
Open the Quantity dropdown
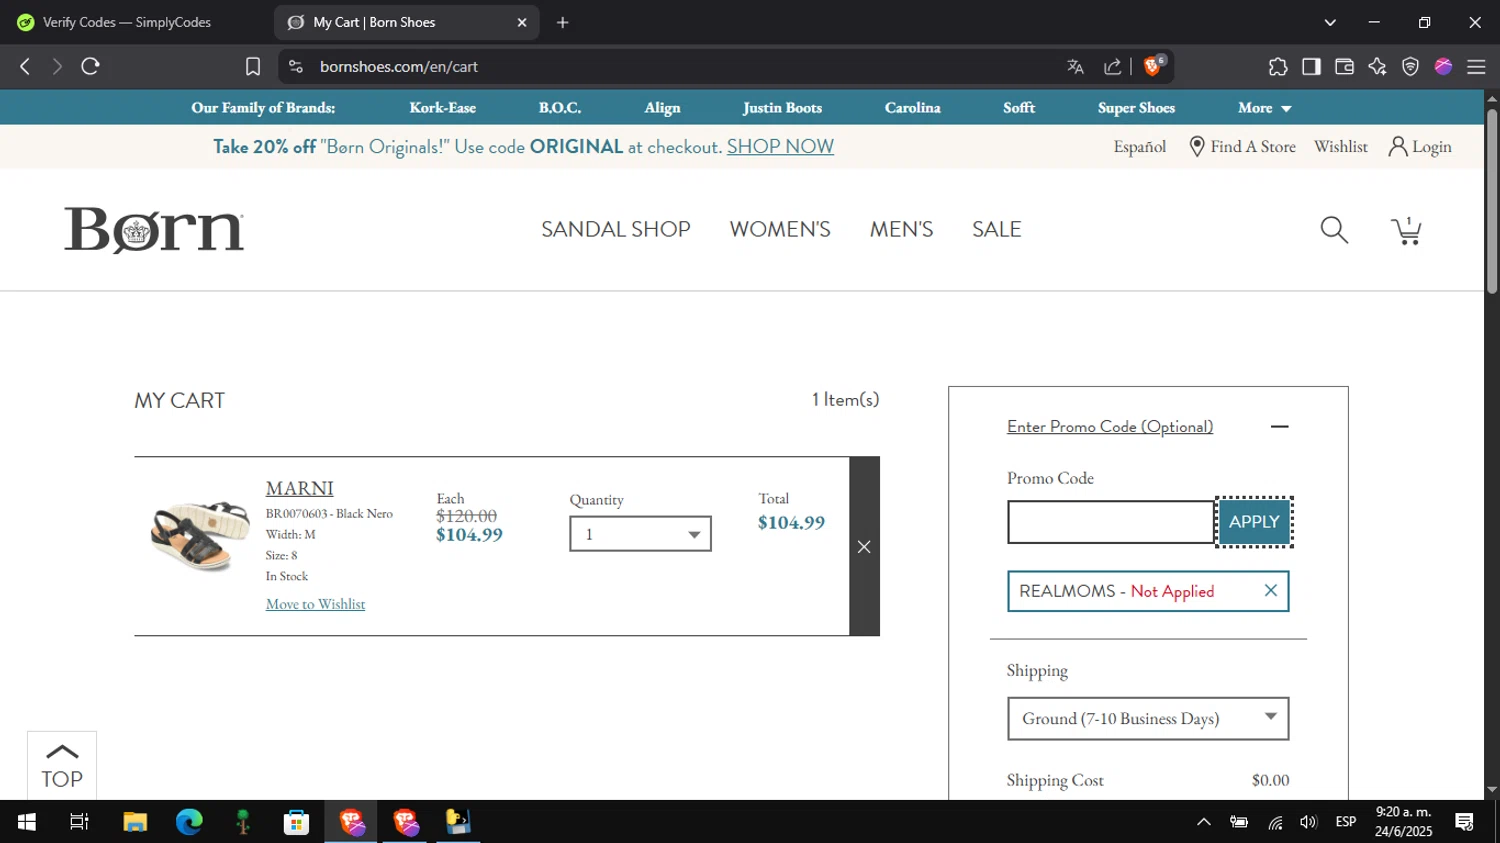pos(640,534)
